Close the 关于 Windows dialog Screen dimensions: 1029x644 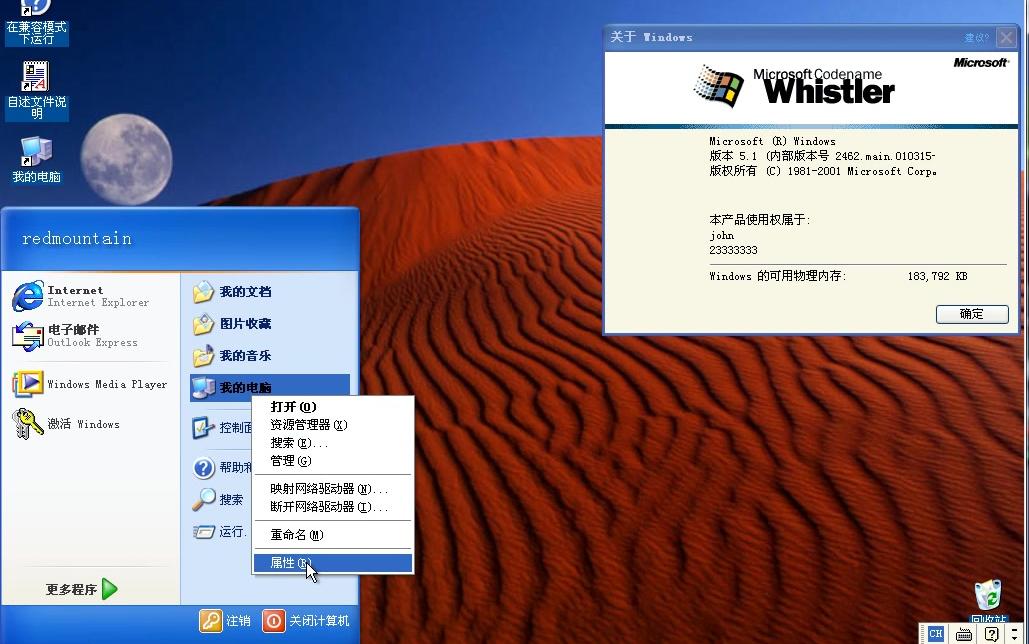(x=1006, y=37)
